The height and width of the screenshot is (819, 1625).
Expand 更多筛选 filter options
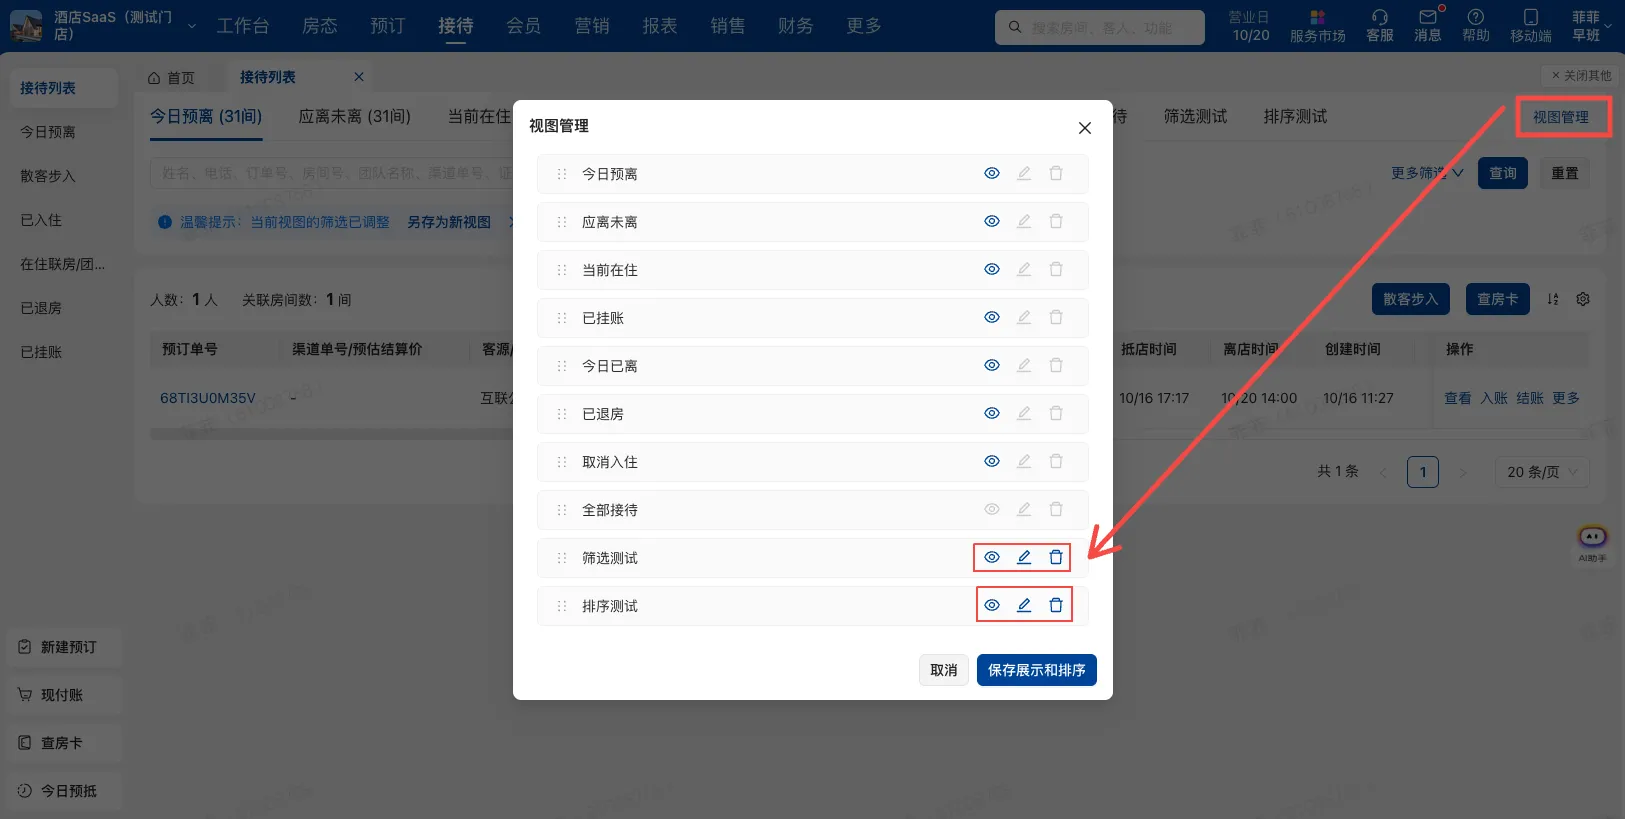point(1427,173)
